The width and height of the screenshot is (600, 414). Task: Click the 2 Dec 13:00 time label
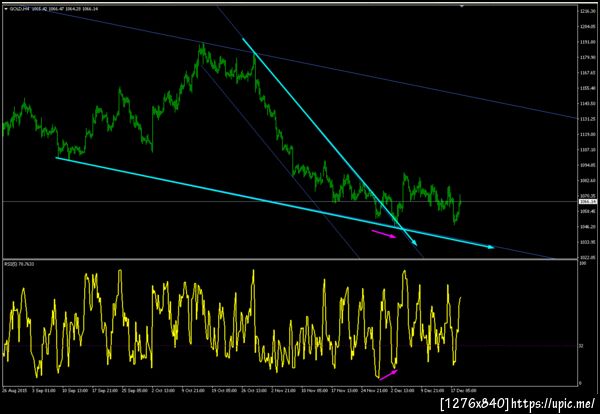[404, 391]
